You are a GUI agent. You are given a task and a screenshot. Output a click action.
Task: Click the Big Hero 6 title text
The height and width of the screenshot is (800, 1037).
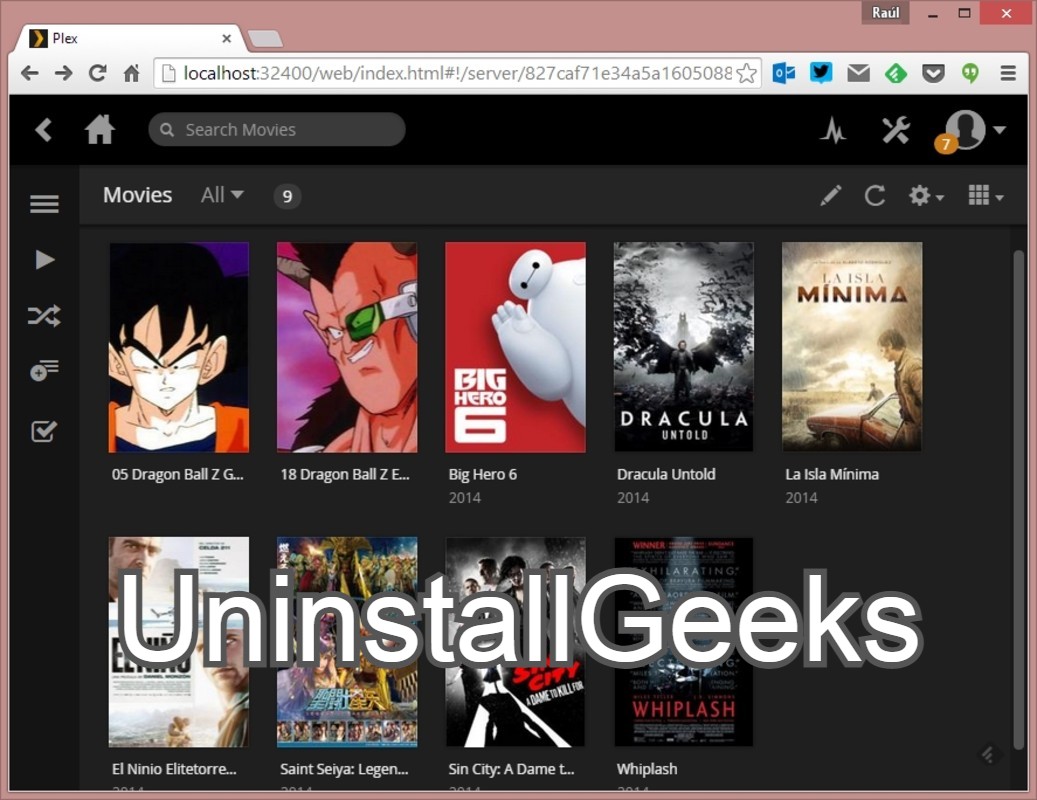(483, 474)
